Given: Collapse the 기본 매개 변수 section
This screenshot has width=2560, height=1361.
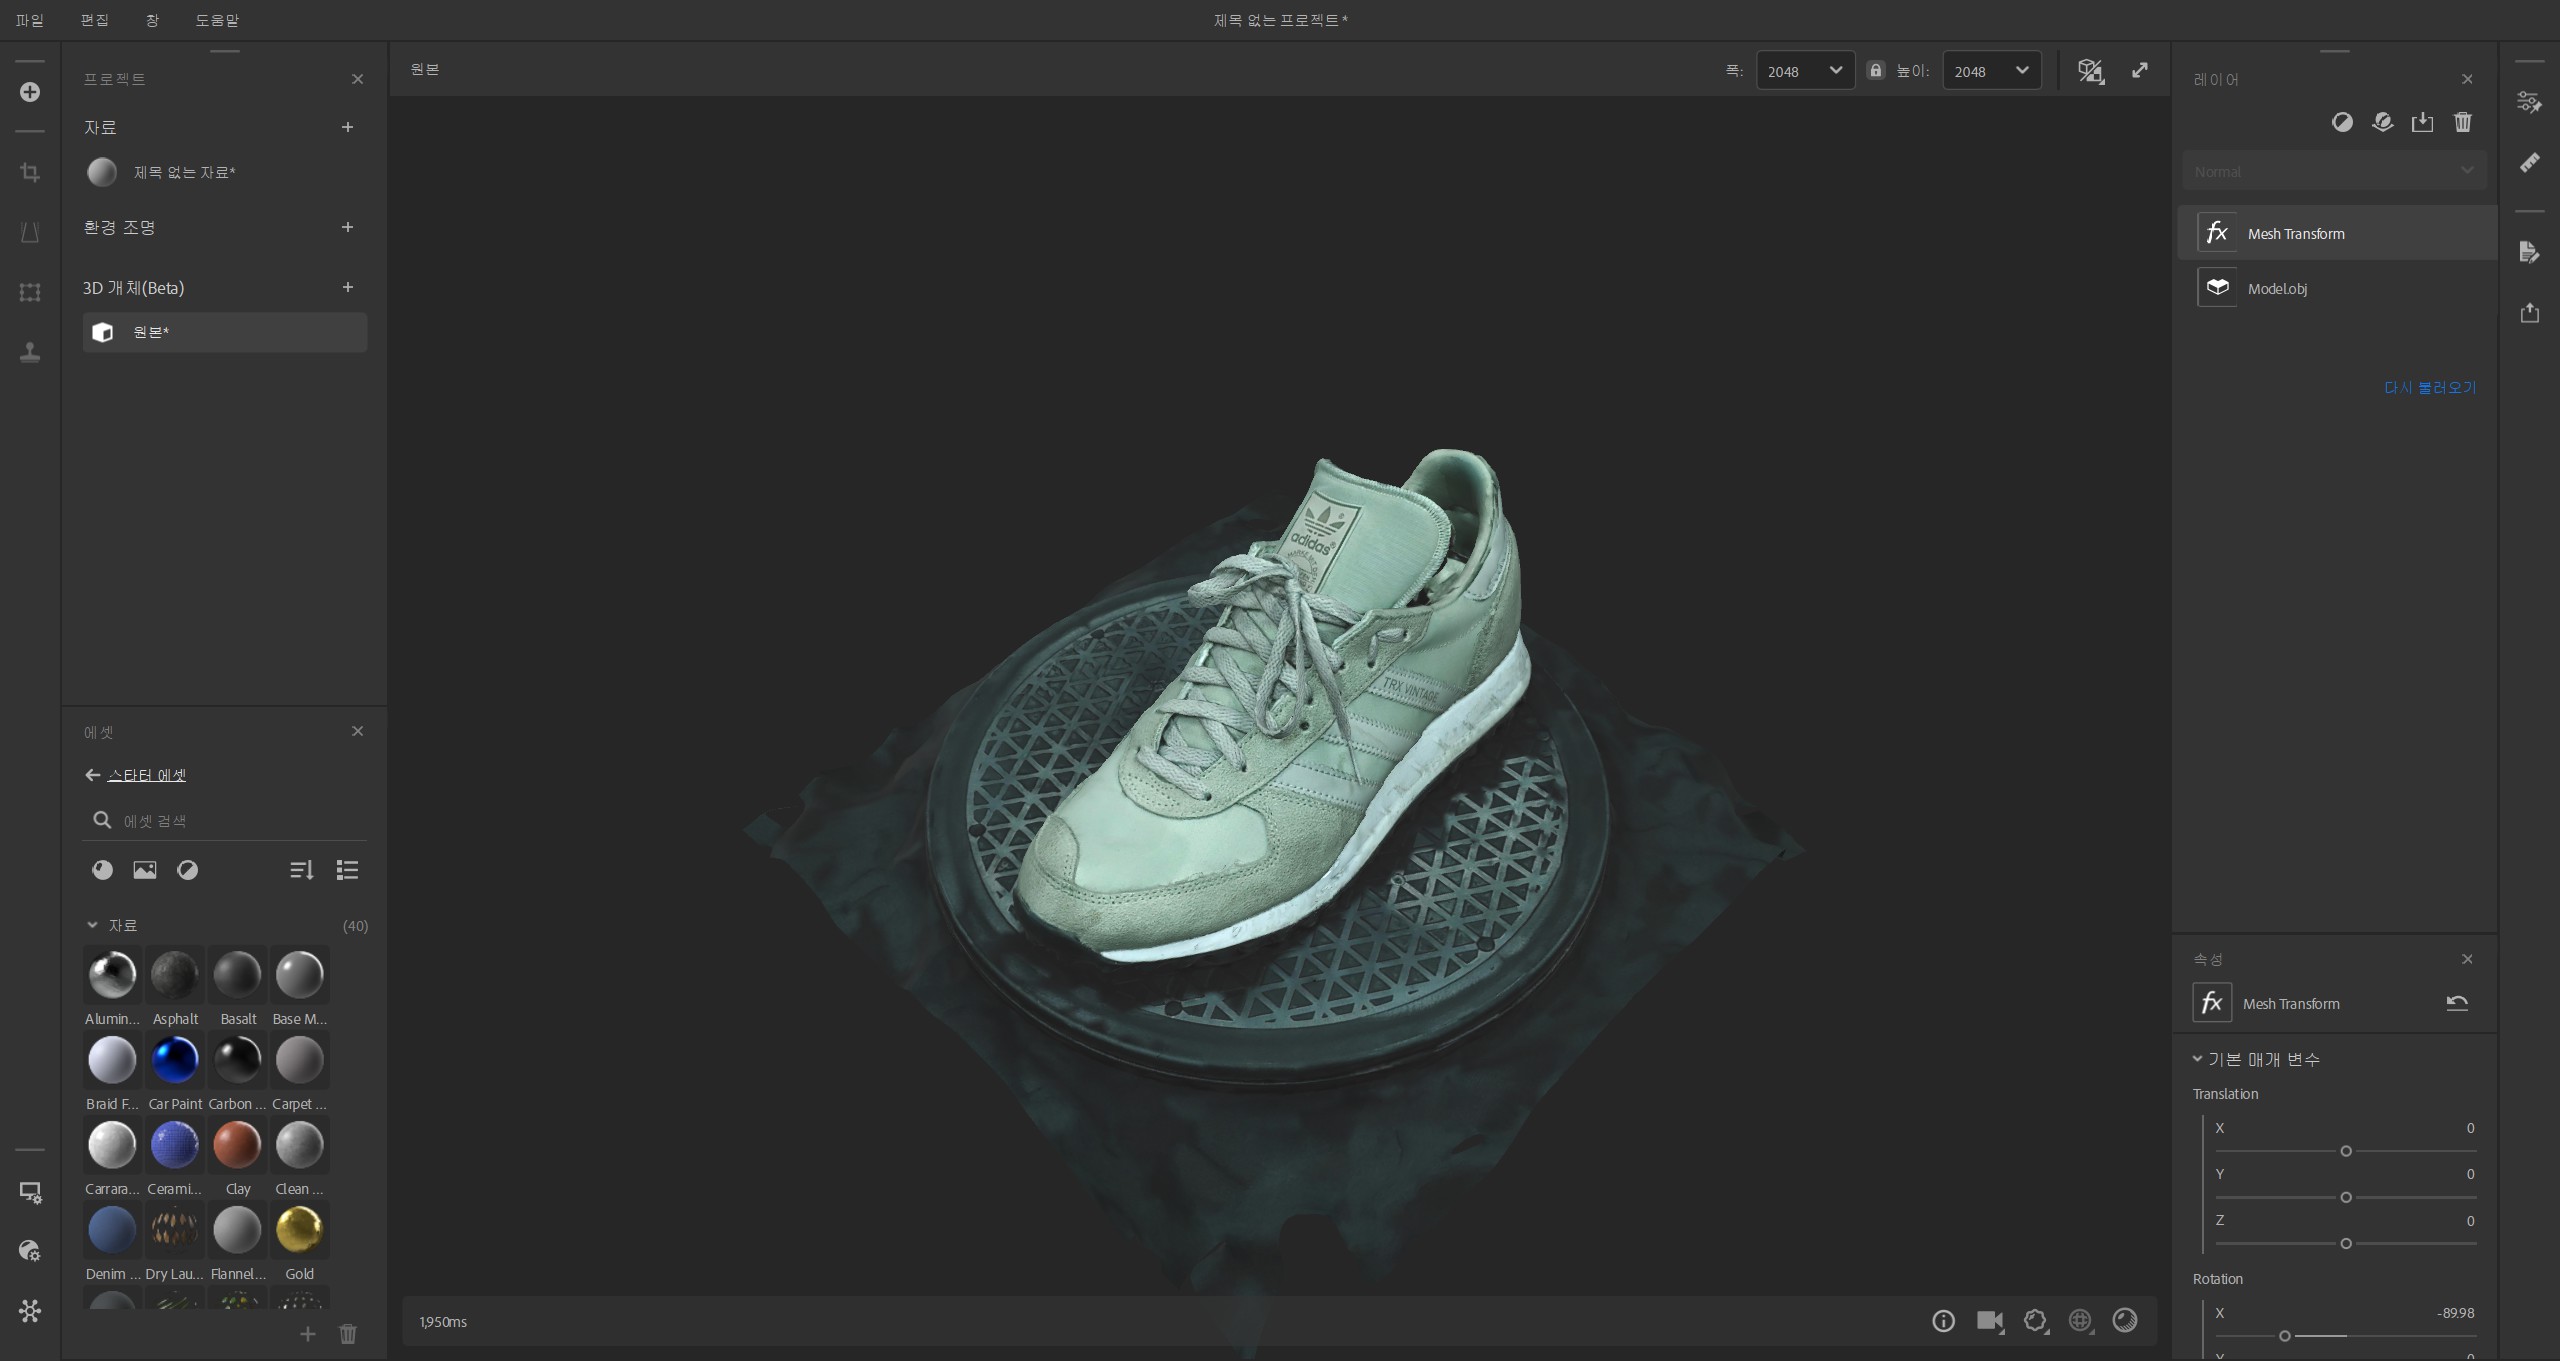Looking at the screenshot, I should (2197, 1059).
